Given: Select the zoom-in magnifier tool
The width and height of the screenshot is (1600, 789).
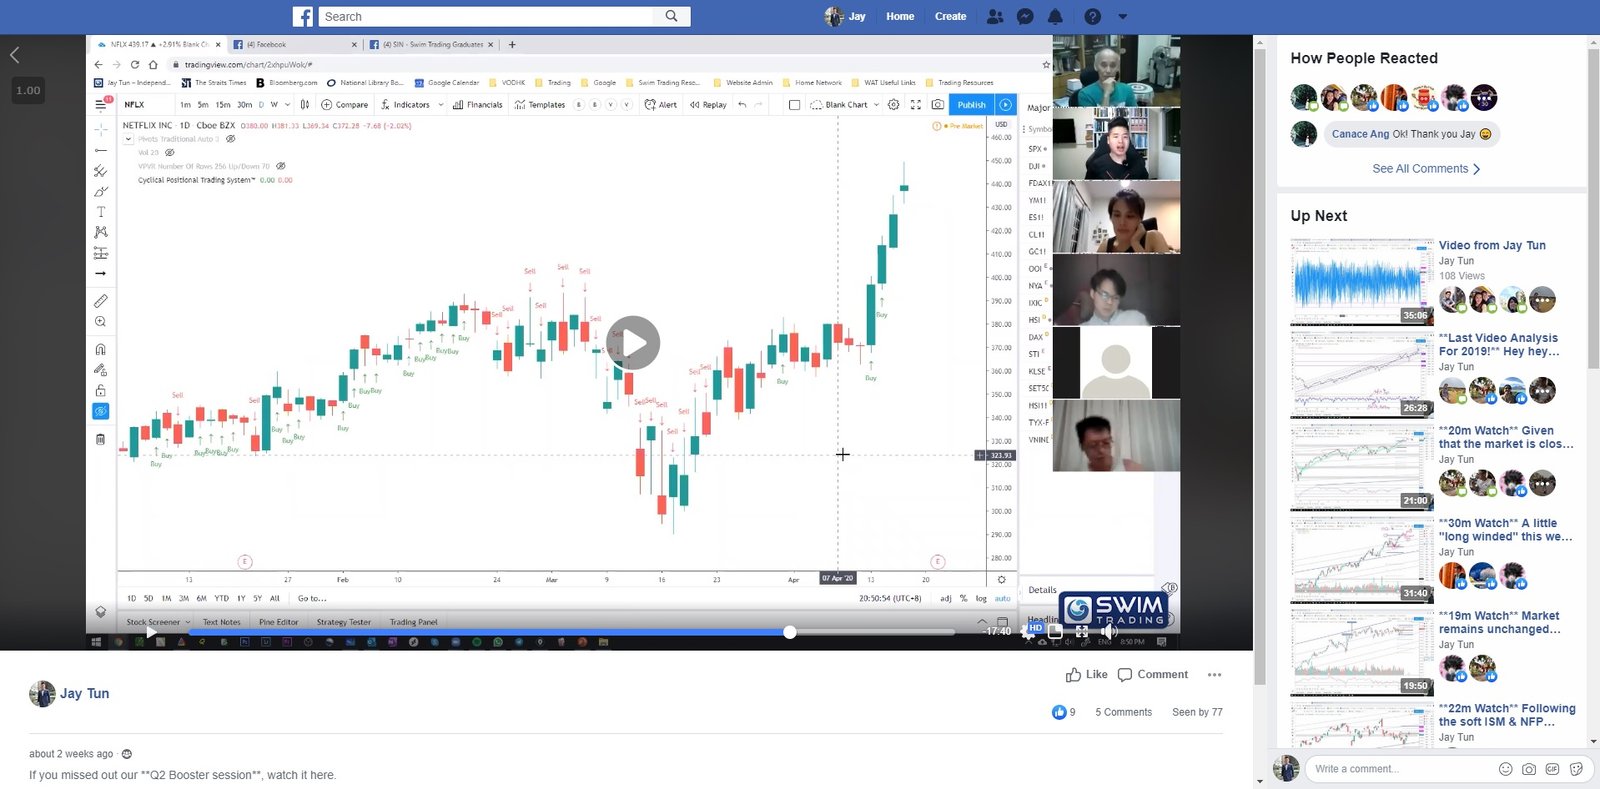Looking at the screenshot, I should click(x=101, y=322).
